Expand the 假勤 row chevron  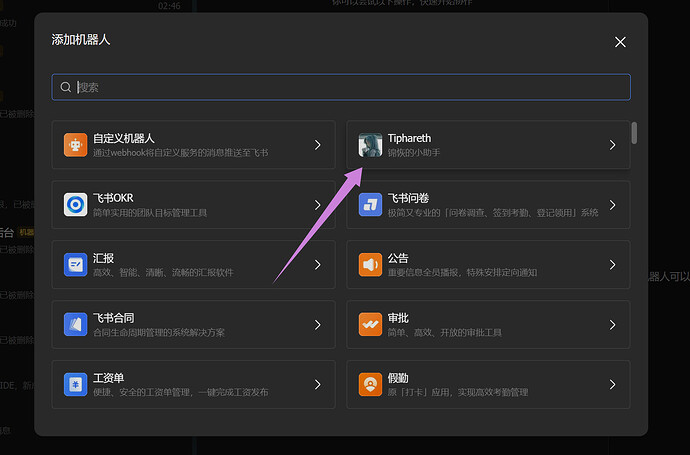click(613, 384)
